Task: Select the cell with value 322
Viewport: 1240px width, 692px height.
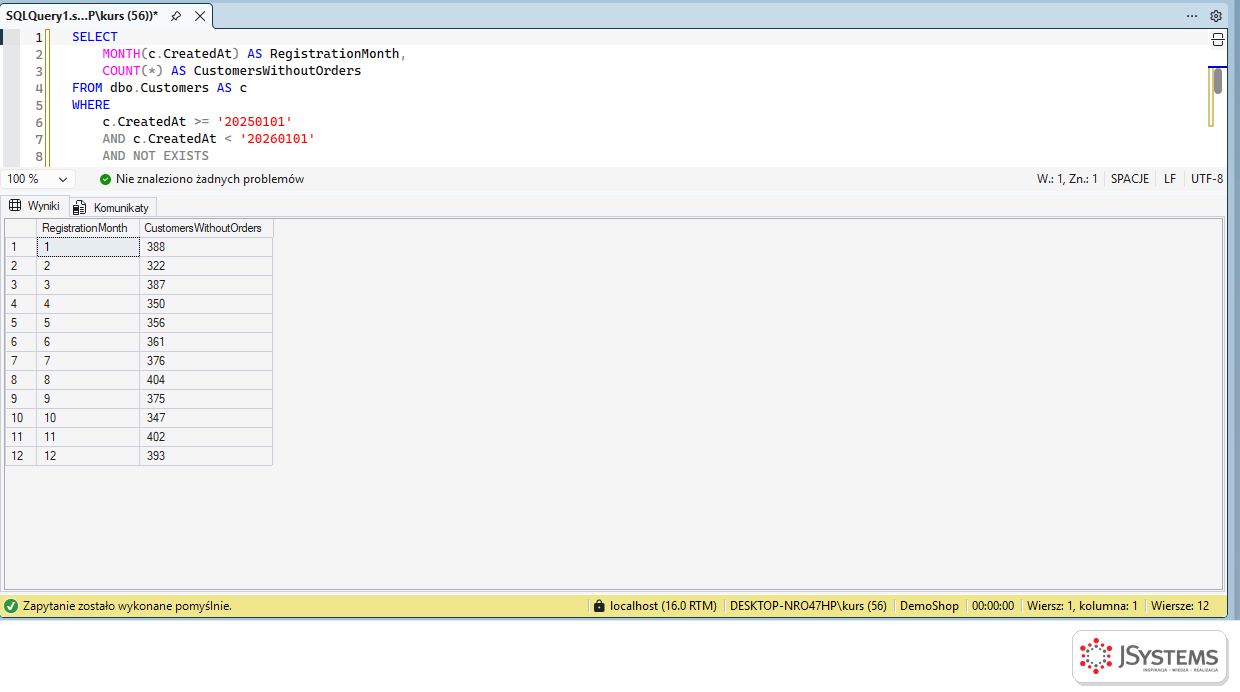Action: pyautogui.click(x=206, y=266)
